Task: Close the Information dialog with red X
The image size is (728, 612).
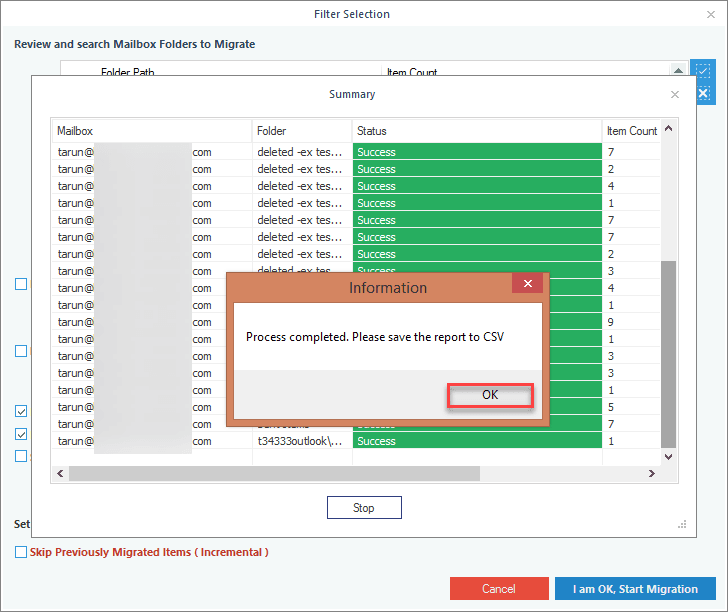Action: point(527,283)
